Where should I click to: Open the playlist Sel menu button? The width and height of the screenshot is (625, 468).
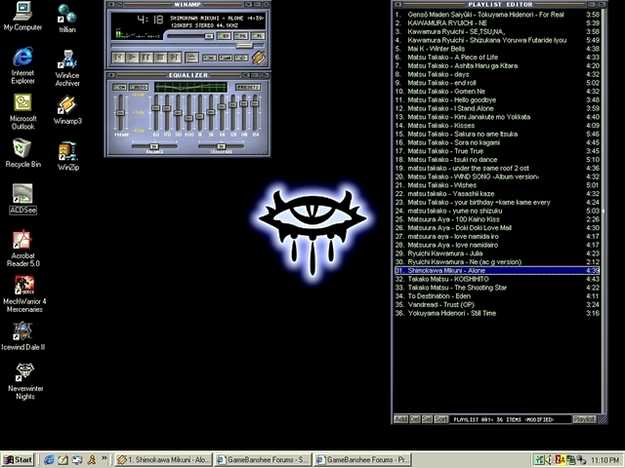pyautogui.click(x=427, y=419)
